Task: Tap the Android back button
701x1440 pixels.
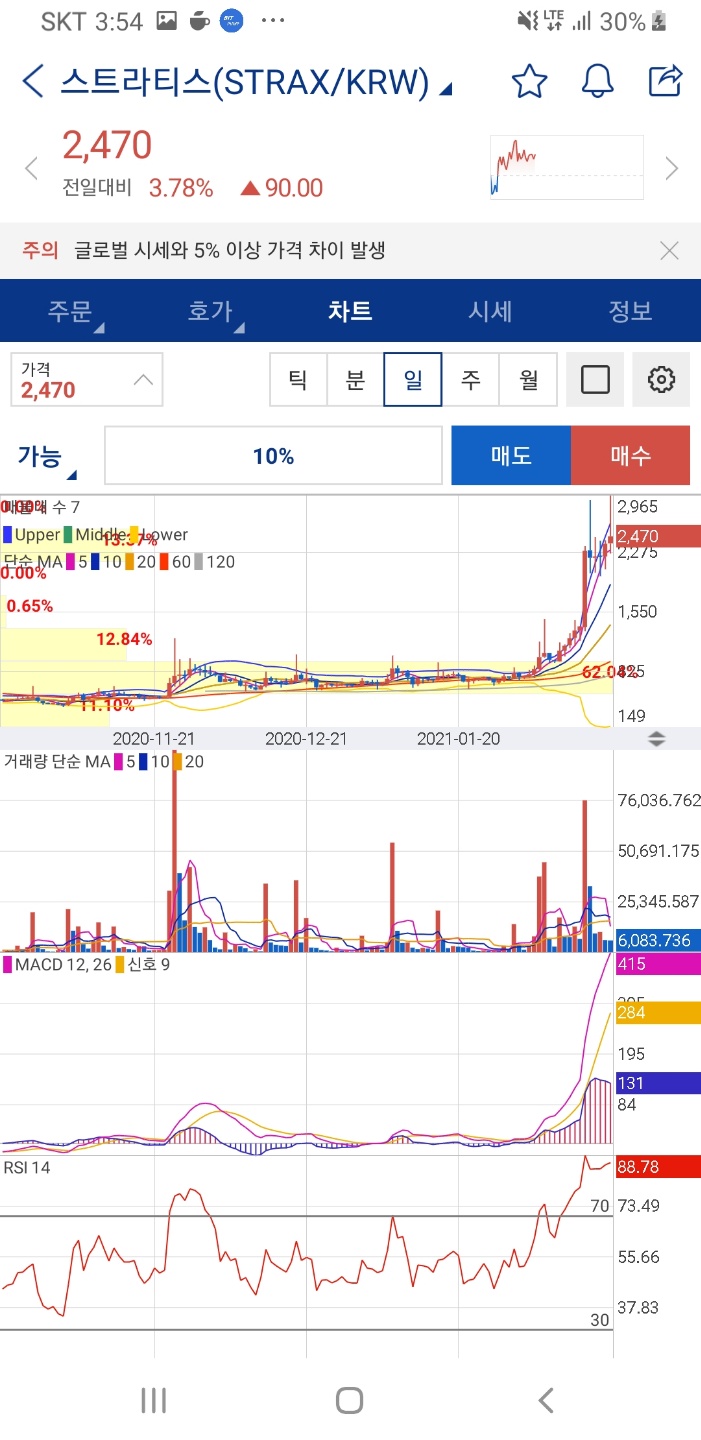Action: click(546, 1400)
